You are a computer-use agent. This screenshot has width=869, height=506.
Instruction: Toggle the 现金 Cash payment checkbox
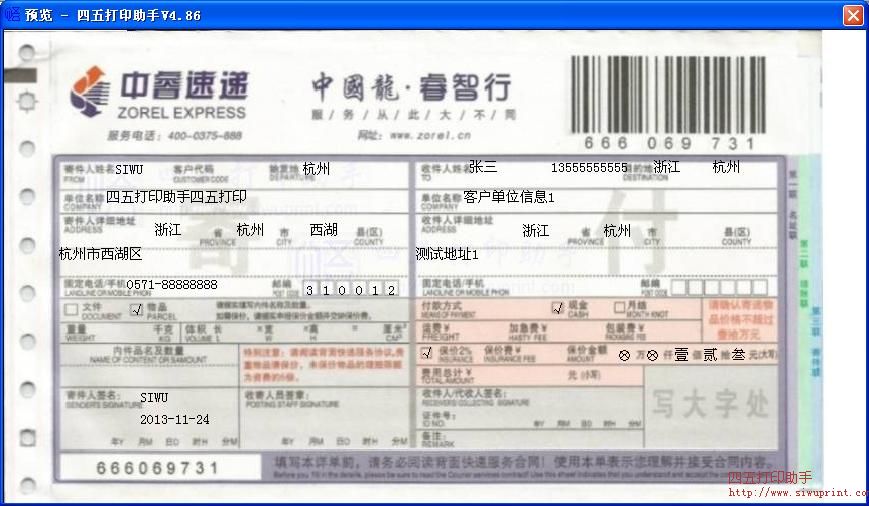tap(558, 307)
